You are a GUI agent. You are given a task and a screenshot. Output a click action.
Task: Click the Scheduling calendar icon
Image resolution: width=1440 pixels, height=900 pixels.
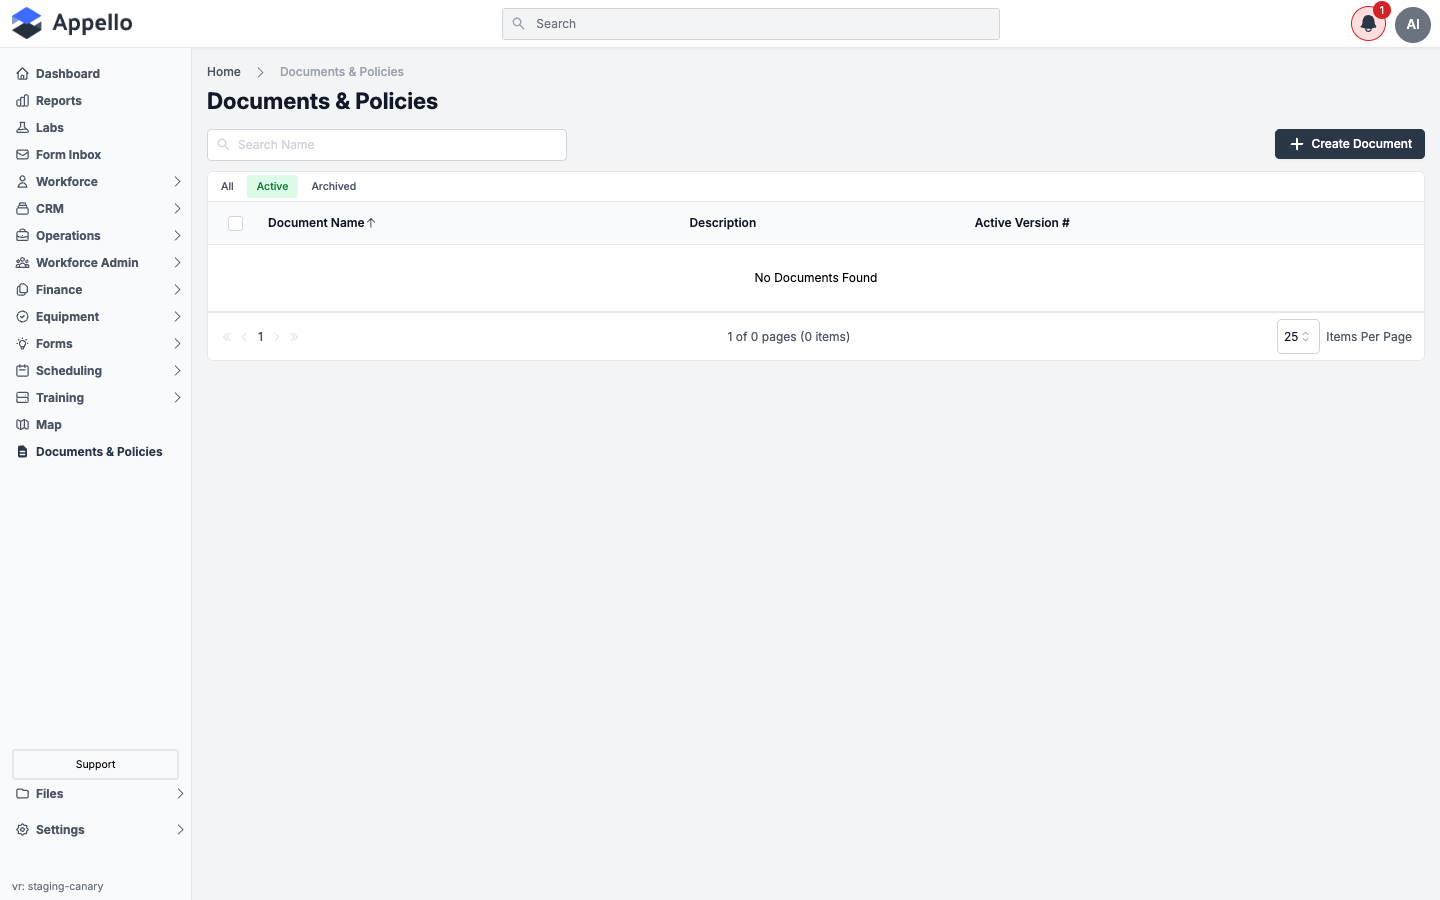(x=22, y=371)
